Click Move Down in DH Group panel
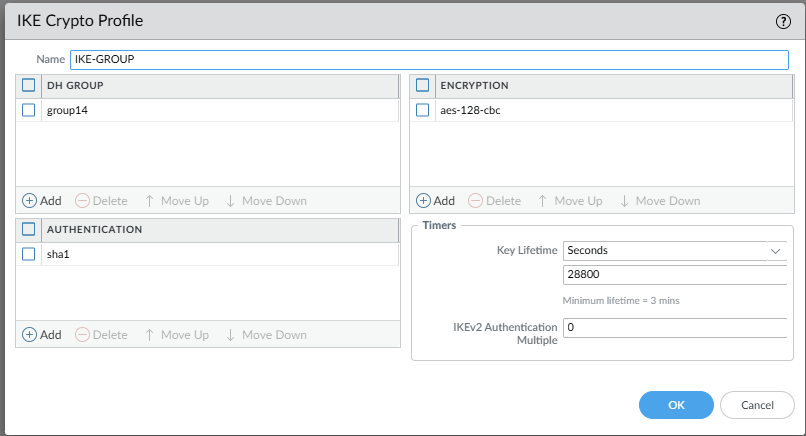 click(x=265, y=201)
